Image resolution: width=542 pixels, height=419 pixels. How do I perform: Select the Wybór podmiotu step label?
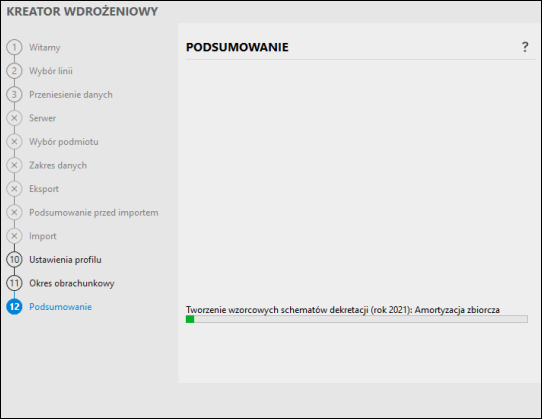64,142
